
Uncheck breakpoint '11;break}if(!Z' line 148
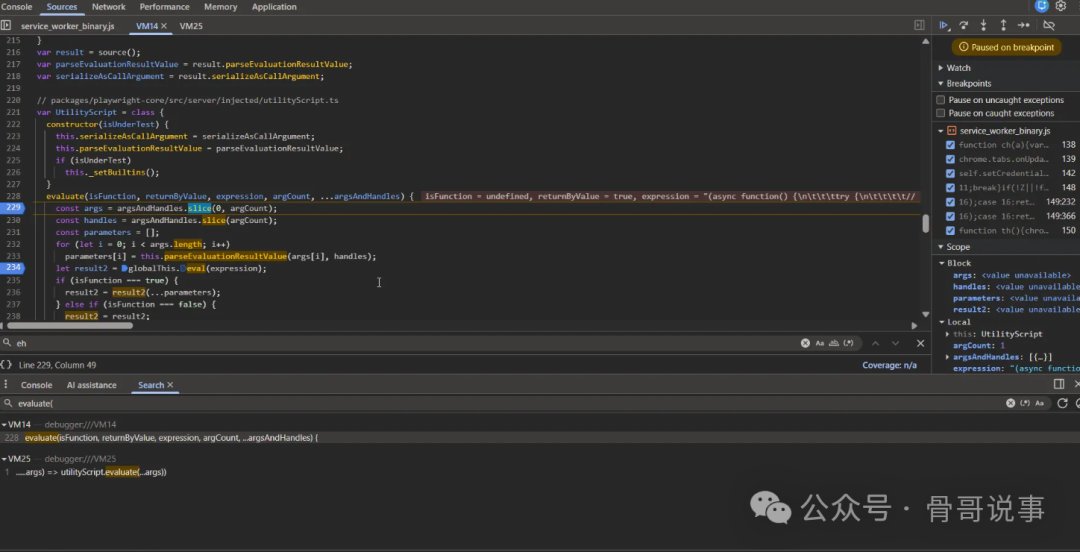tap(951, 187)
